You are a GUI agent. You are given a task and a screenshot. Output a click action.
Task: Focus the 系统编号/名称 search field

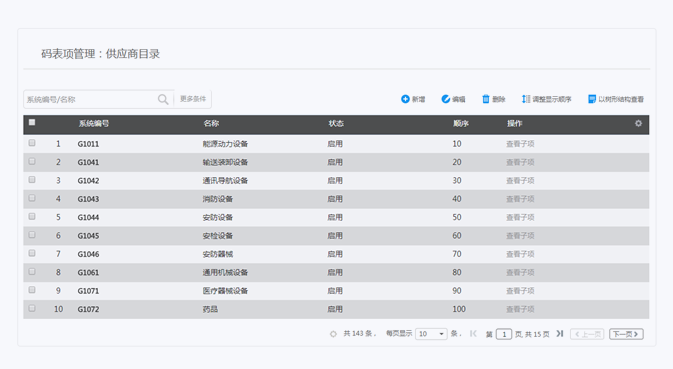coord(90,100)
